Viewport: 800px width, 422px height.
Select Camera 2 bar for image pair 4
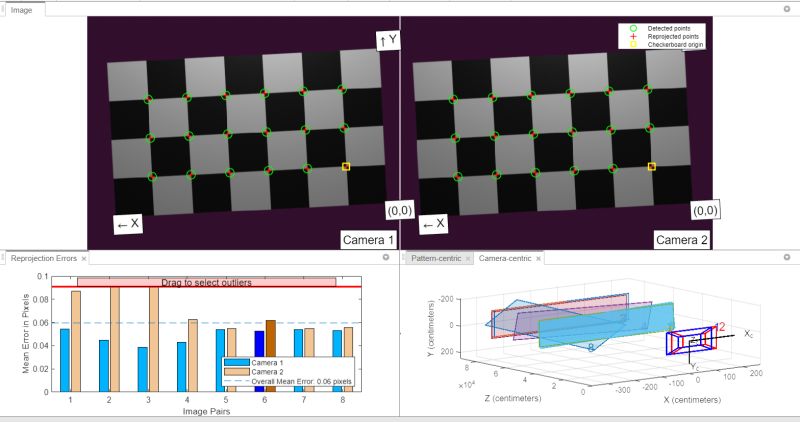pos(193,356)
